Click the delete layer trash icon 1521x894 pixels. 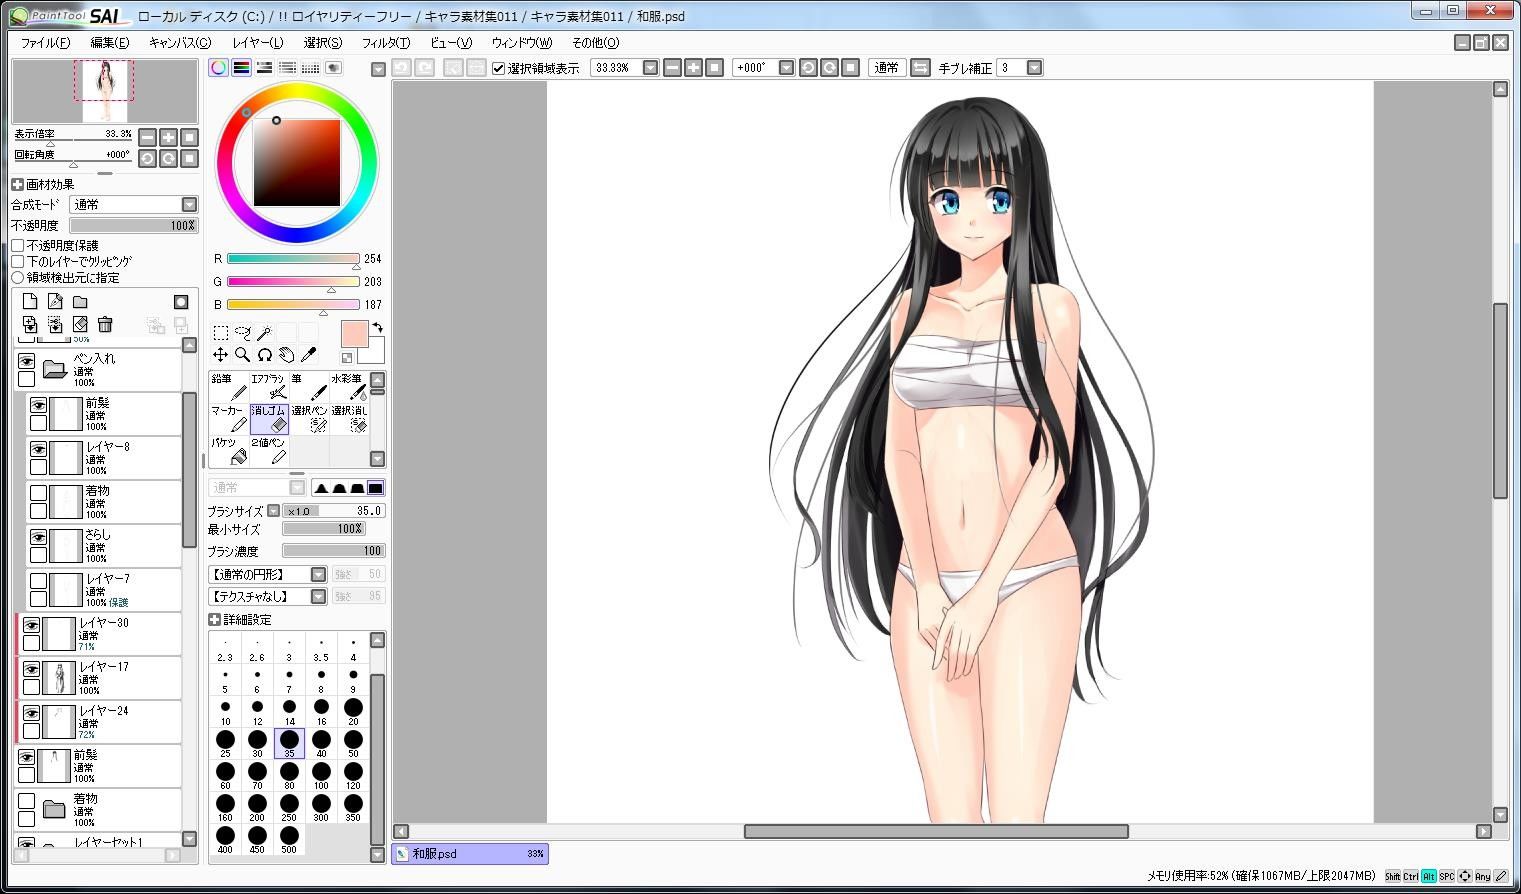(x=105, y=324)
